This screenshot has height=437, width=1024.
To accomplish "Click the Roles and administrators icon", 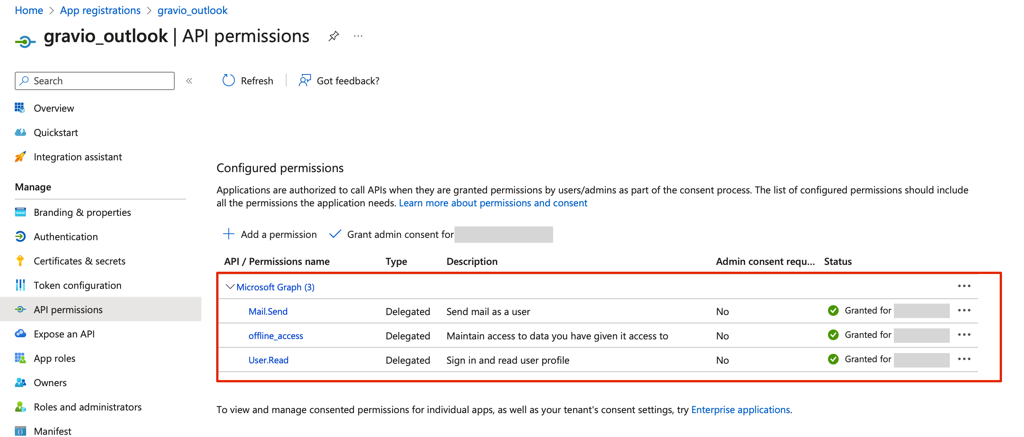I will coord(20,407).
